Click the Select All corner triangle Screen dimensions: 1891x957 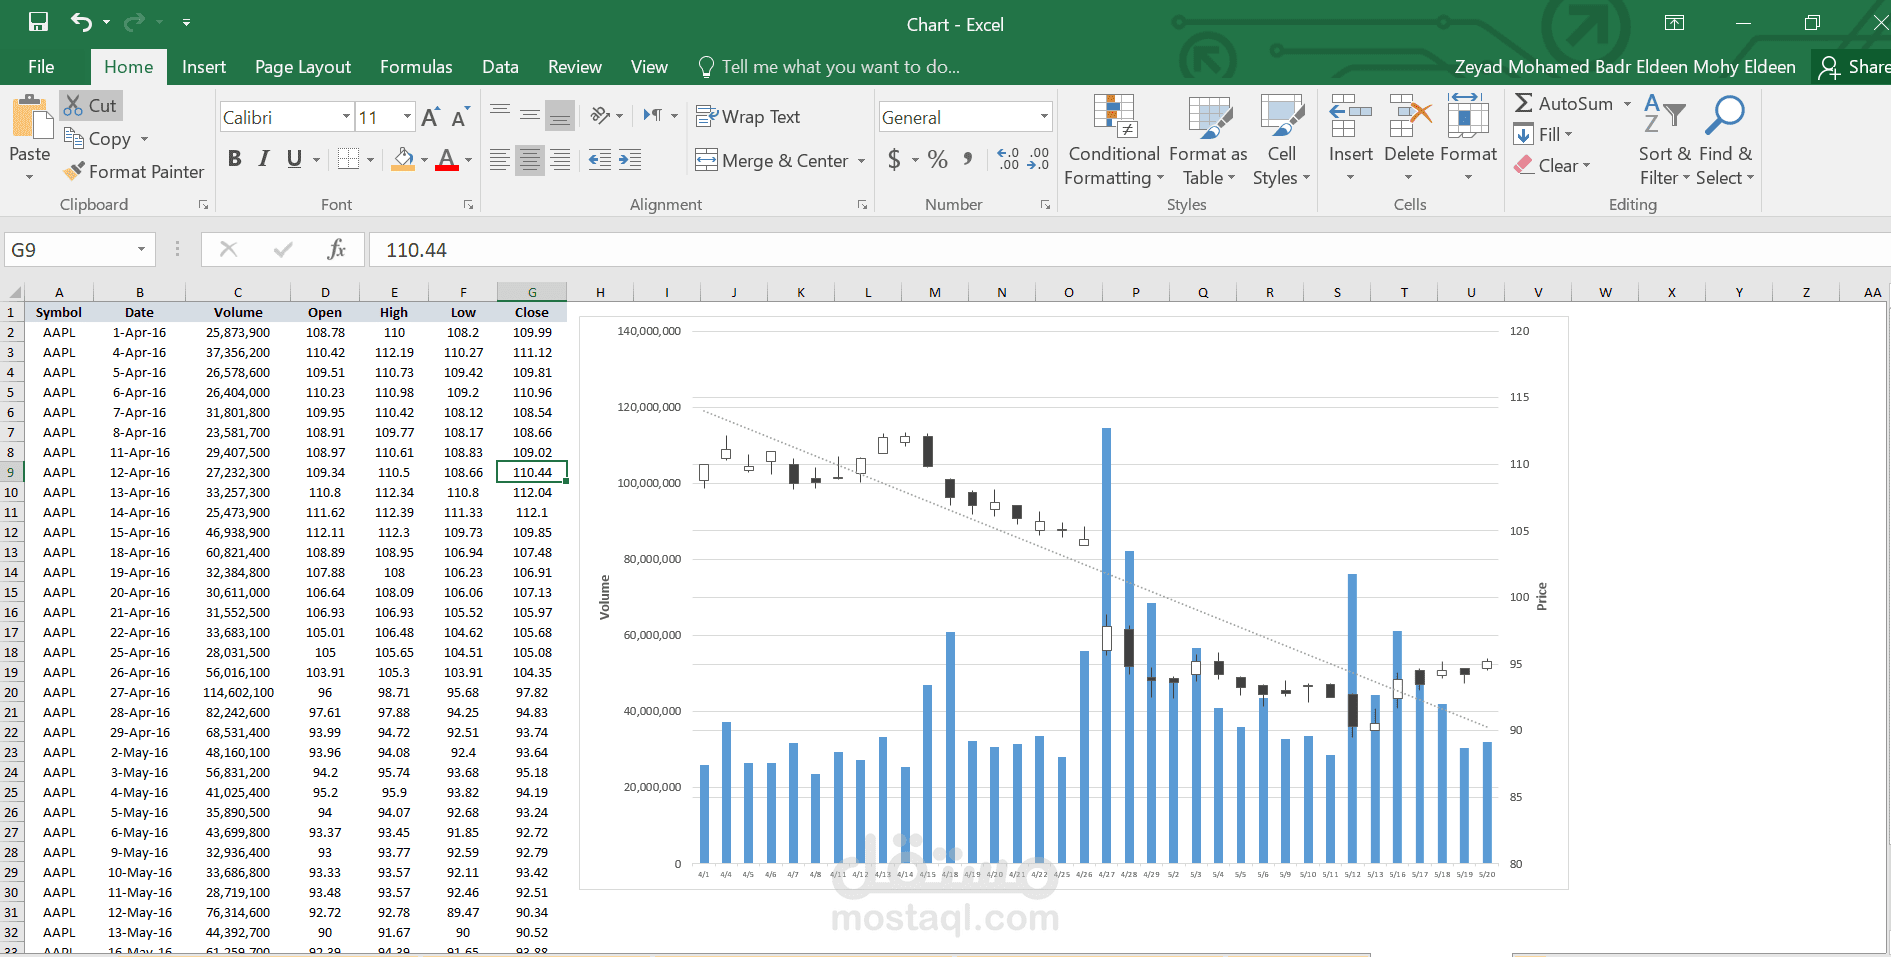[12, 292]
